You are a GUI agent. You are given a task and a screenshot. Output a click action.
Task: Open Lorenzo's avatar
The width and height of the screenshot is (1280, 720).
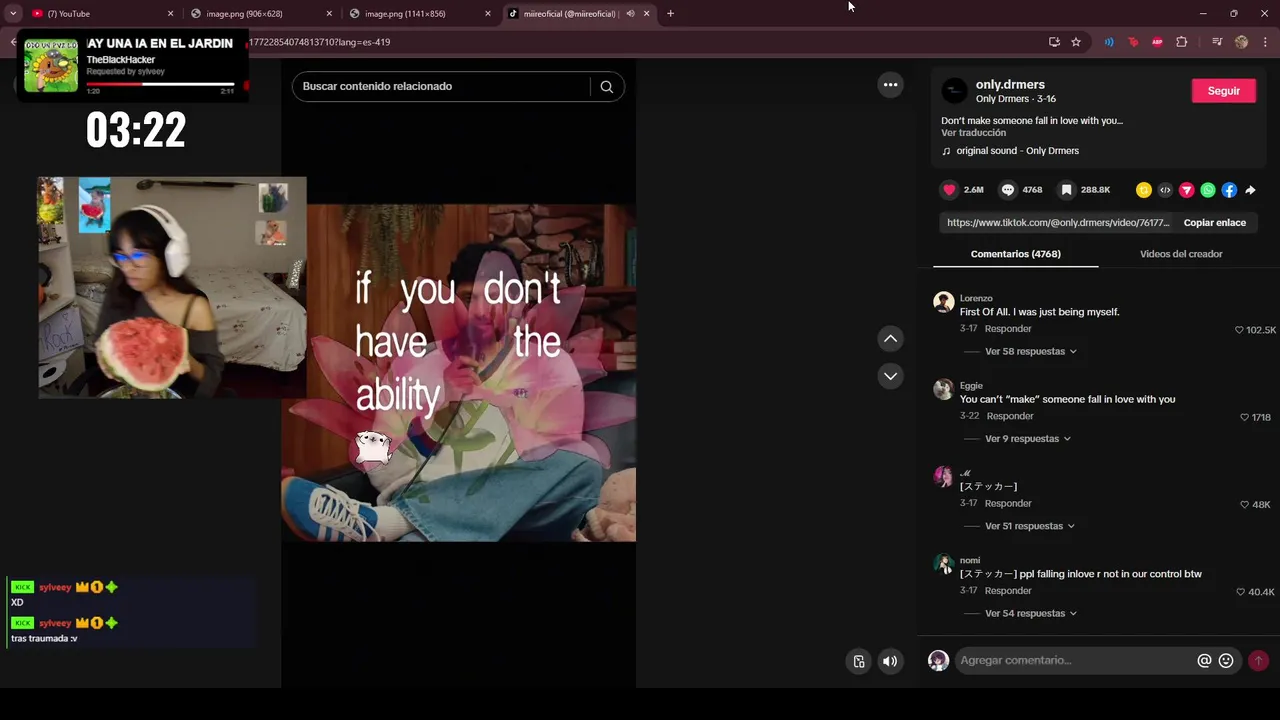click(x=944, y=302)
